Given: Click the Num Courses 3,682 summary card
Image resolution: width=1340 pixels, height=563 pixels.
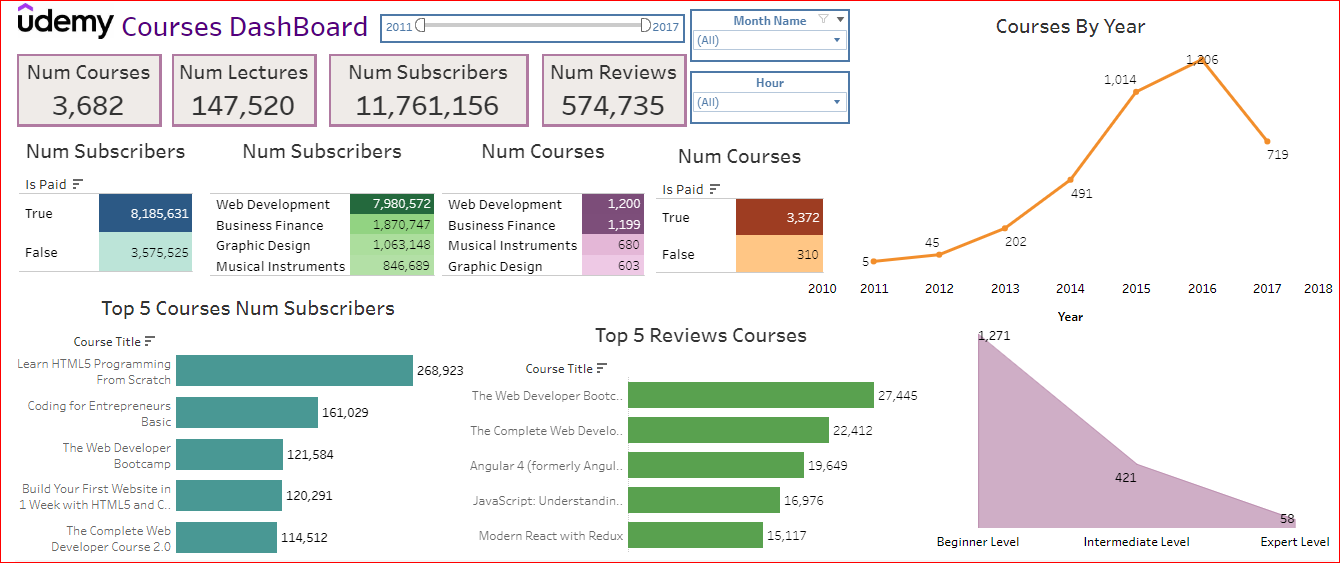Looking at the screenshot, I should (x=88, y=90).
